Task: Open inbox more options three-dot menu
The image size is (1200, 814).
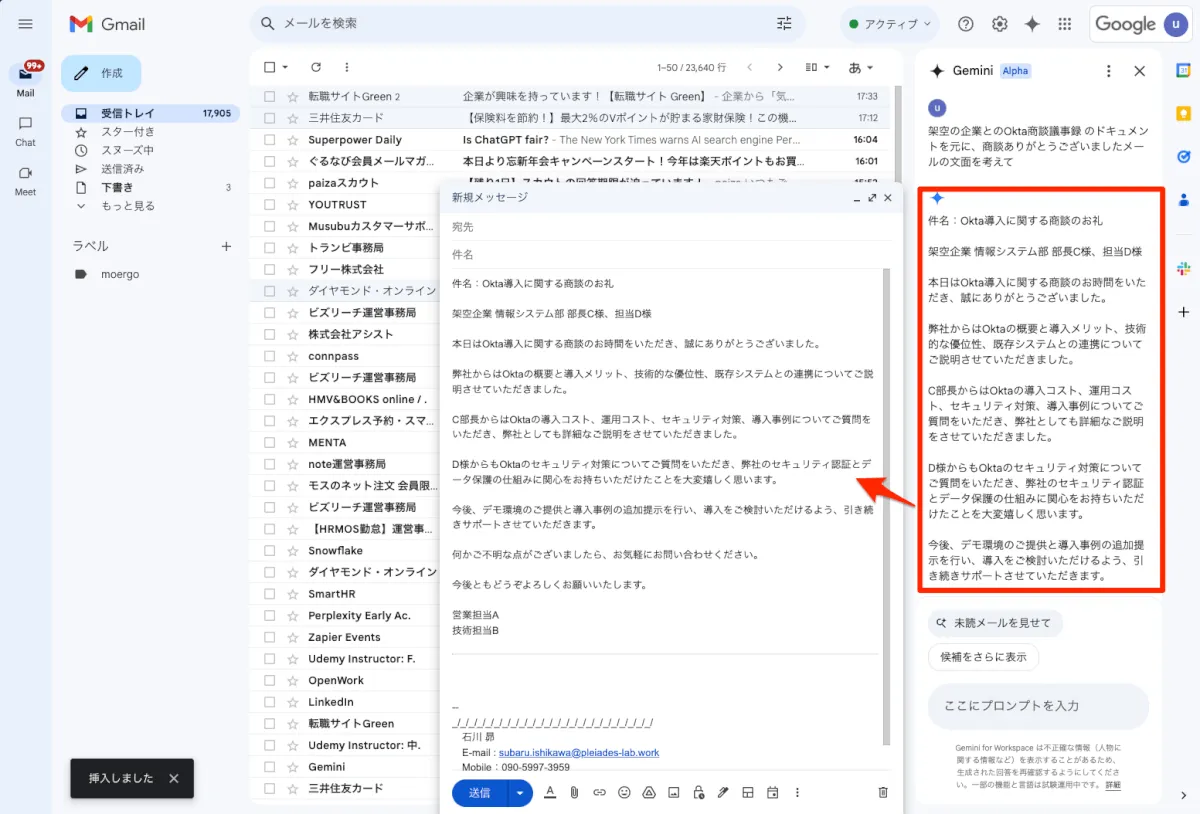Action: tap(347, 67)
